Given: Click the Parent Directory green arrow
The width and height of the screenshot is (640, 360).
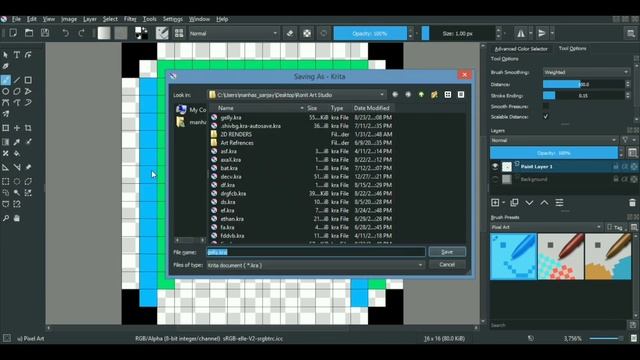Looking at the screenshot, I should click(x=421, y=95).
